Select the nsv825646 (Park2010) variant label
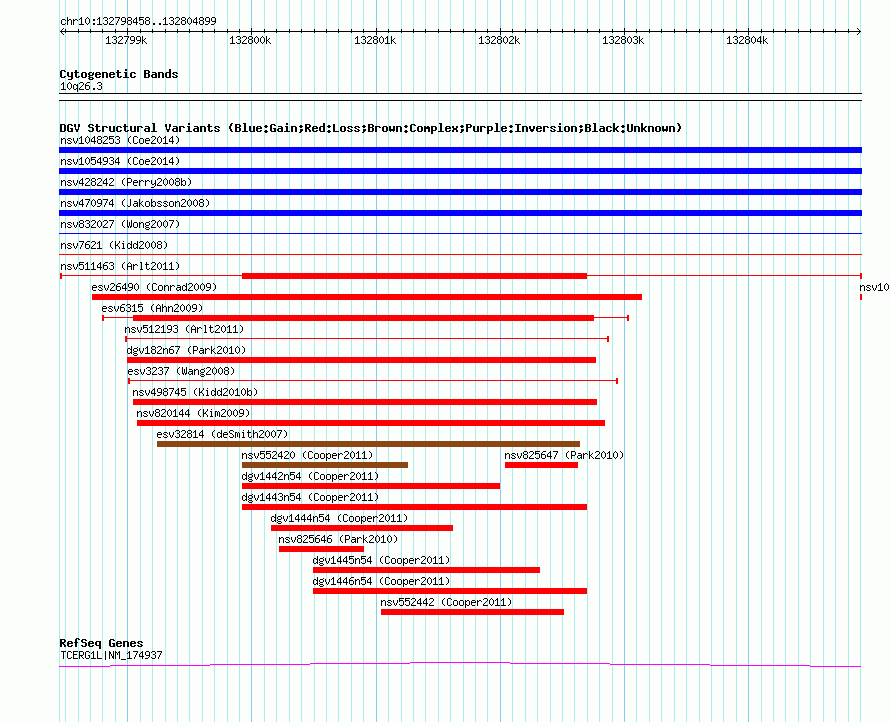 tap(338, 539)
